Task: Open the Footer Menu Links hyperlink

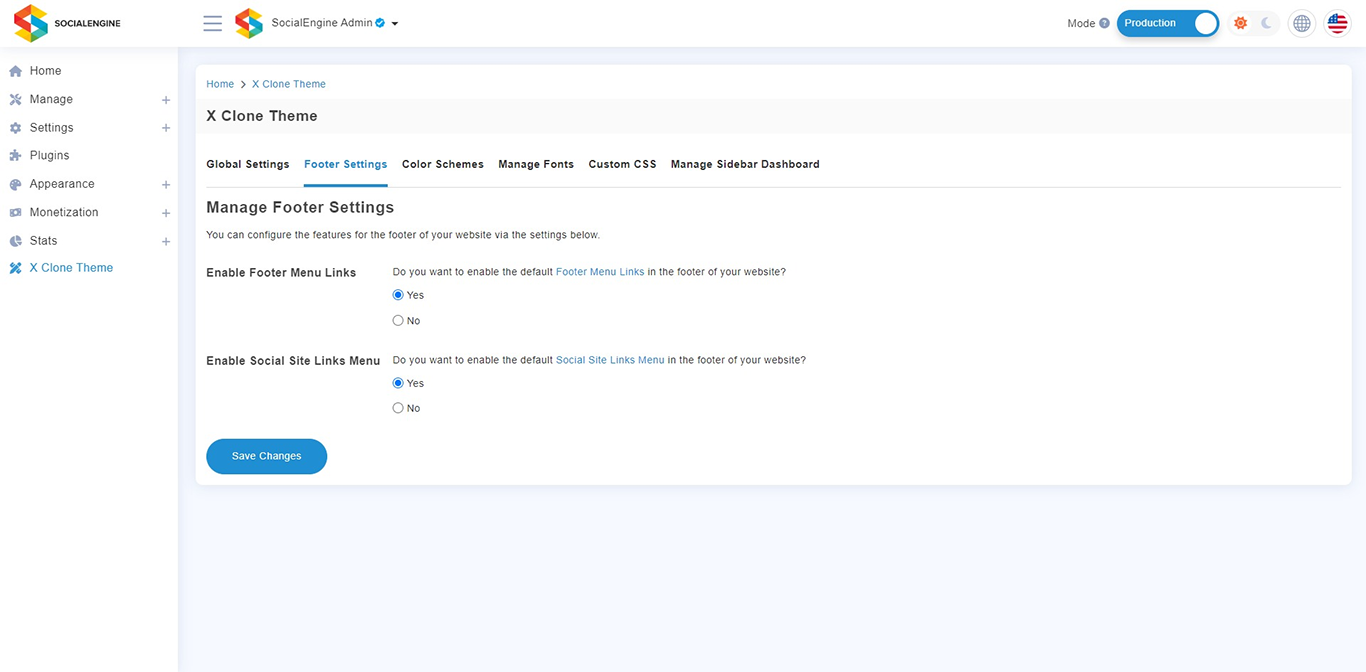Action: click(x=600, y=272)
